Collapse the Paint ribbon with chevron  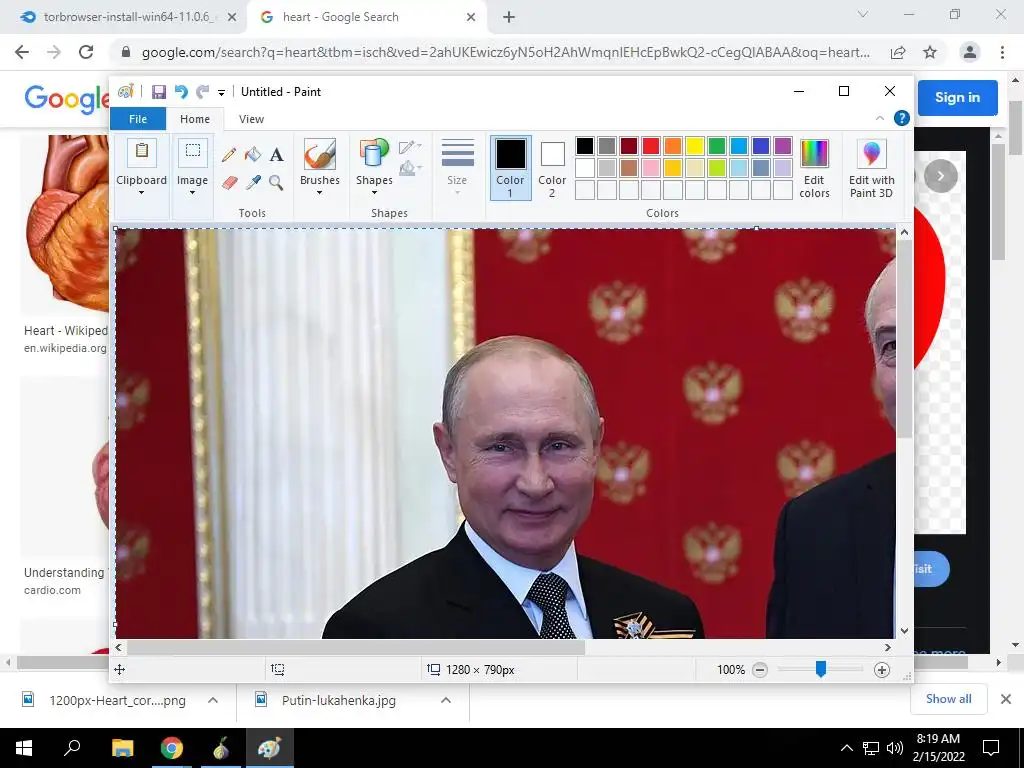pos(880,118)
